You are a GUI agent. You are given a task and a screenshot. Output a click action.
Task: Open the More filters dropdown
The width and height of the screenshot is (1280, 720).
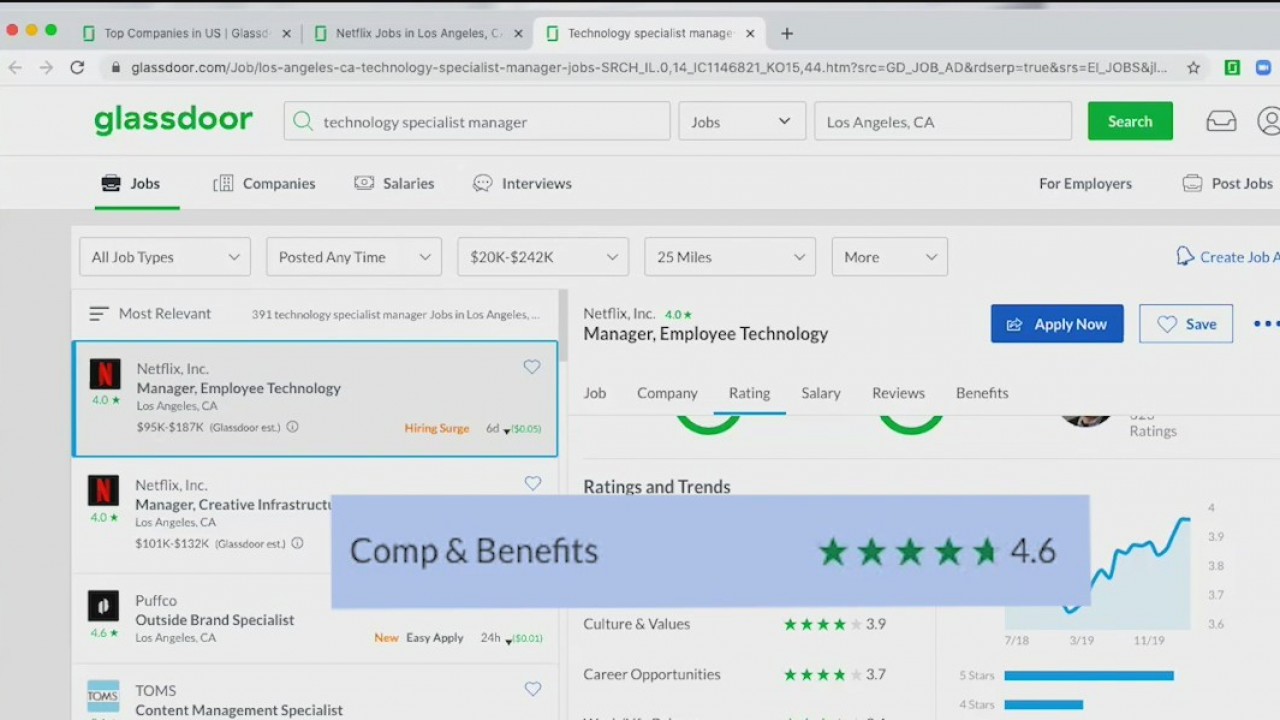890,257
